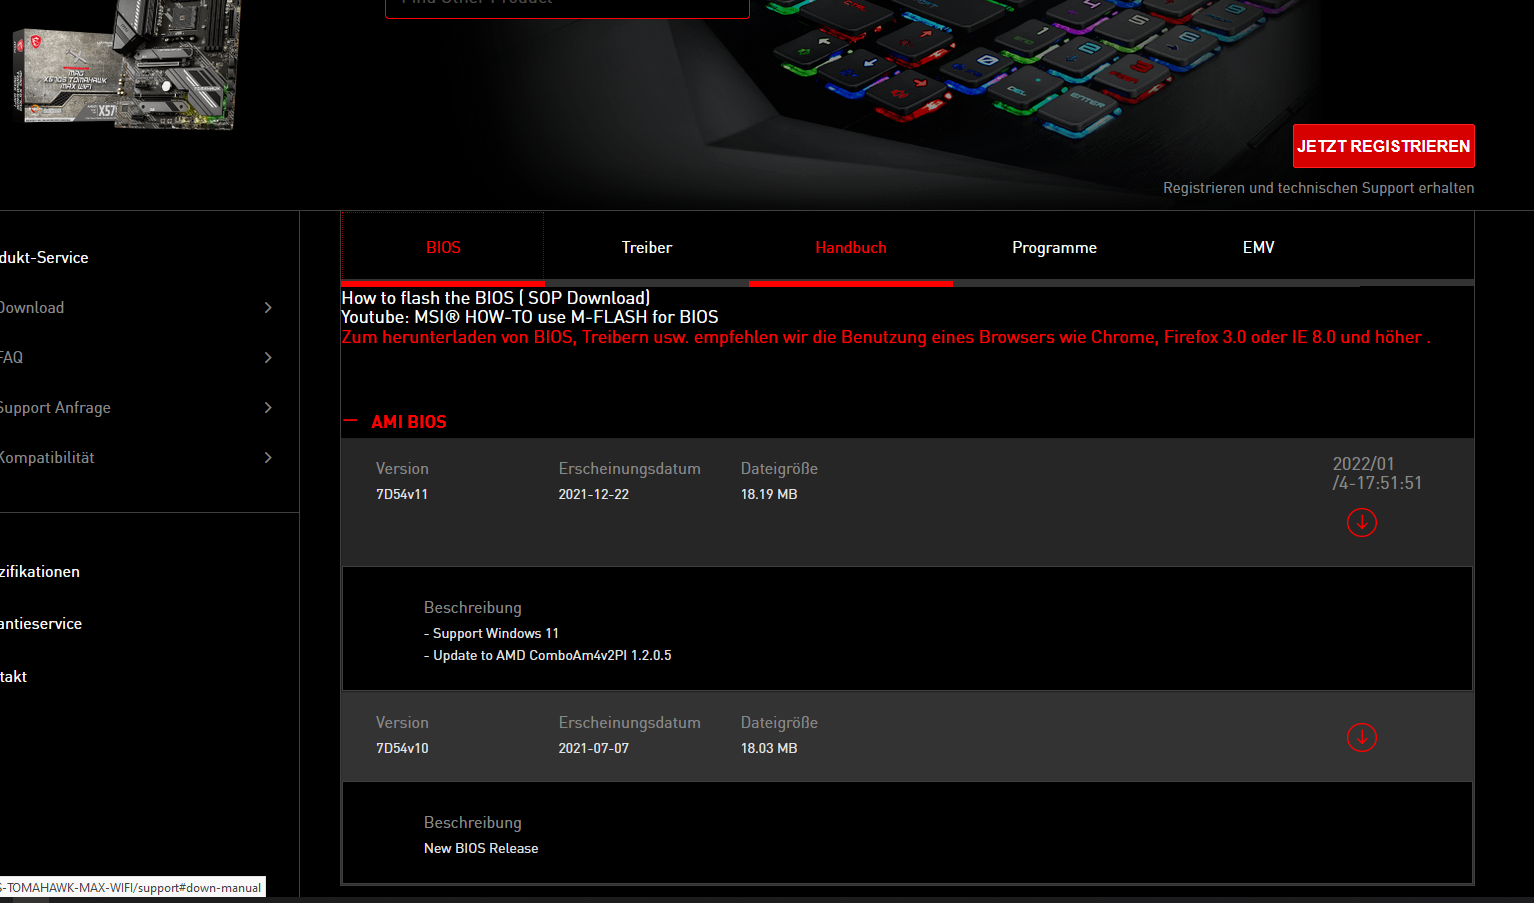Open the SOP Download flash guide link
1534x903 pixels.
click(495, 298)
